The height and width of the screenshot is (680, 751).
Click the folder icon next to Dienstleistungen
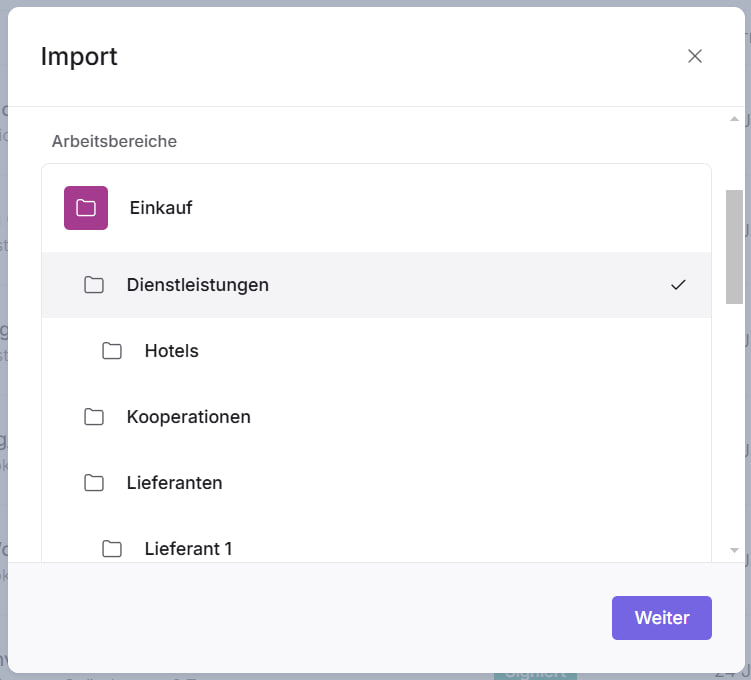pyautogui.click(x=94, y=285)
